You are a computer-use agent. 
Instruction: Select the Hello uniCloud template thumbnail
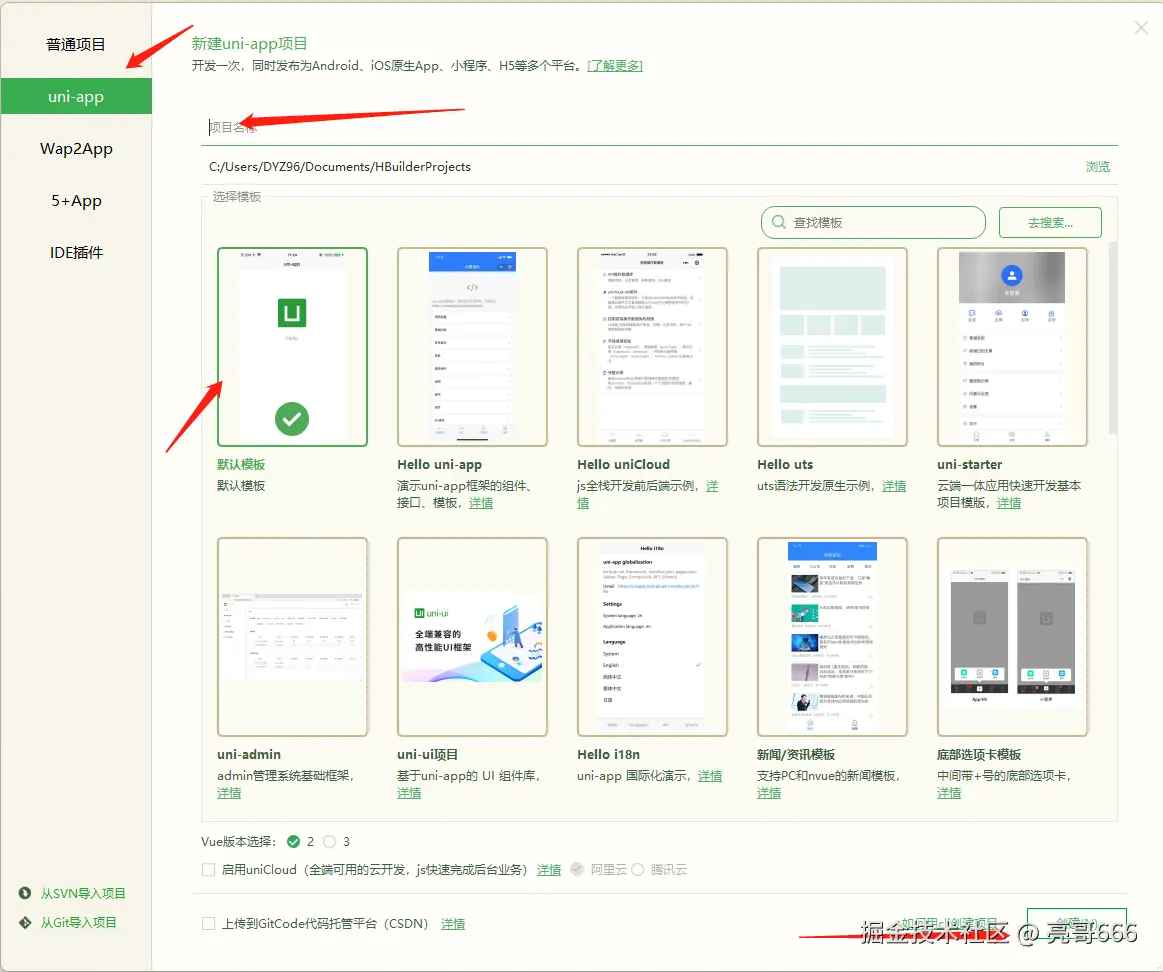(652, 347)
